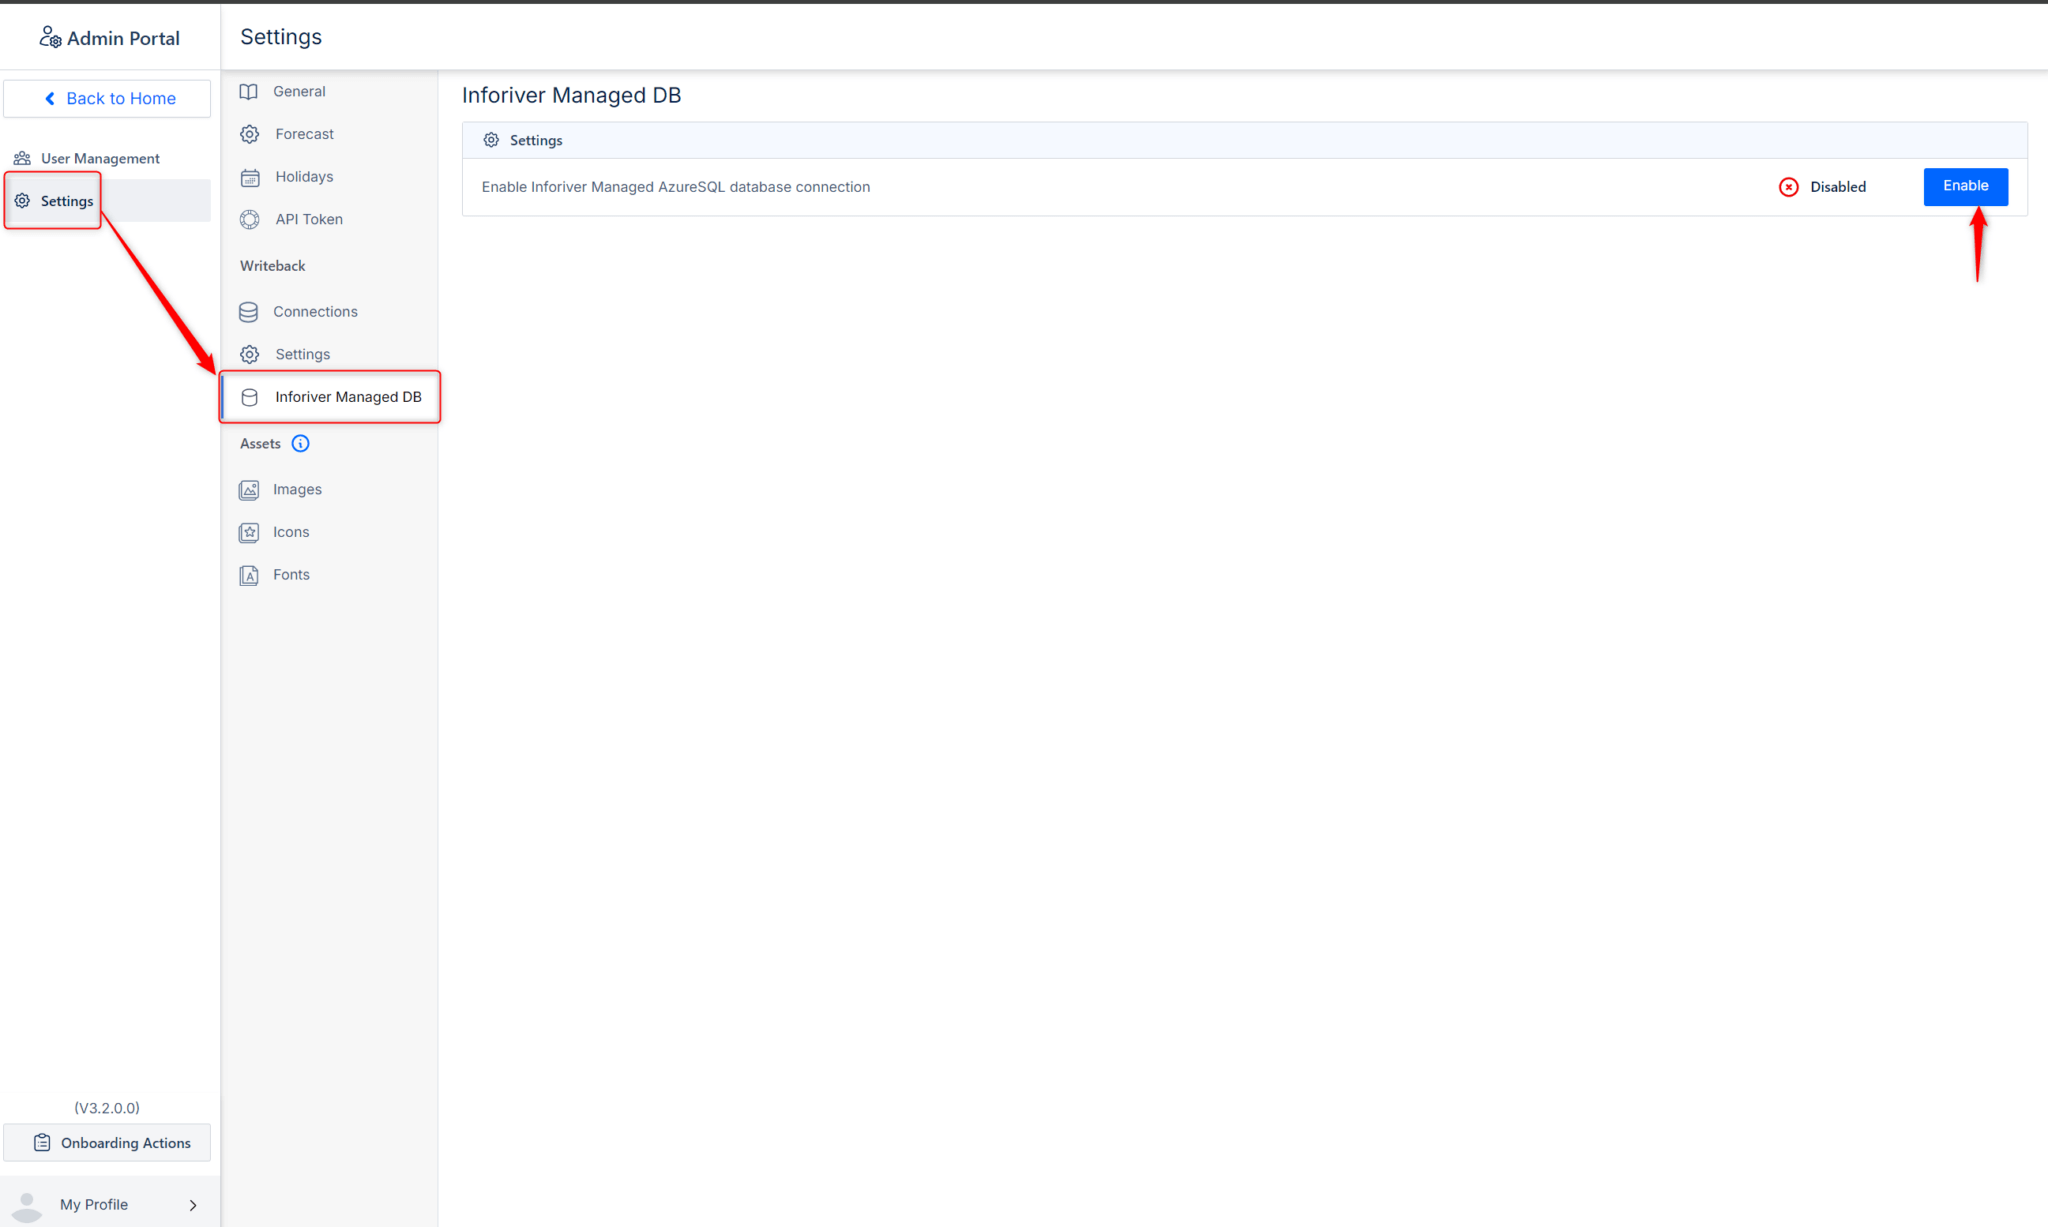Screen dimensions: 2048x1227
Task: Click the API Token icon
Action: pyautogui.click(x=249, y=219)
